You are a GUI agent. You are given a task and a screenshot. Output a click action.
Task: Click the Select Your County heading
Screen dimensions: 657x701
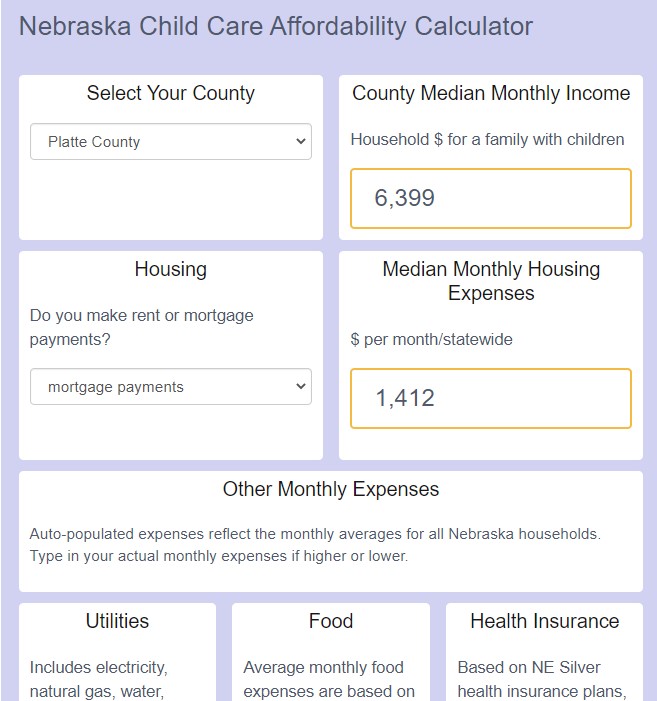tap(171, 93)
